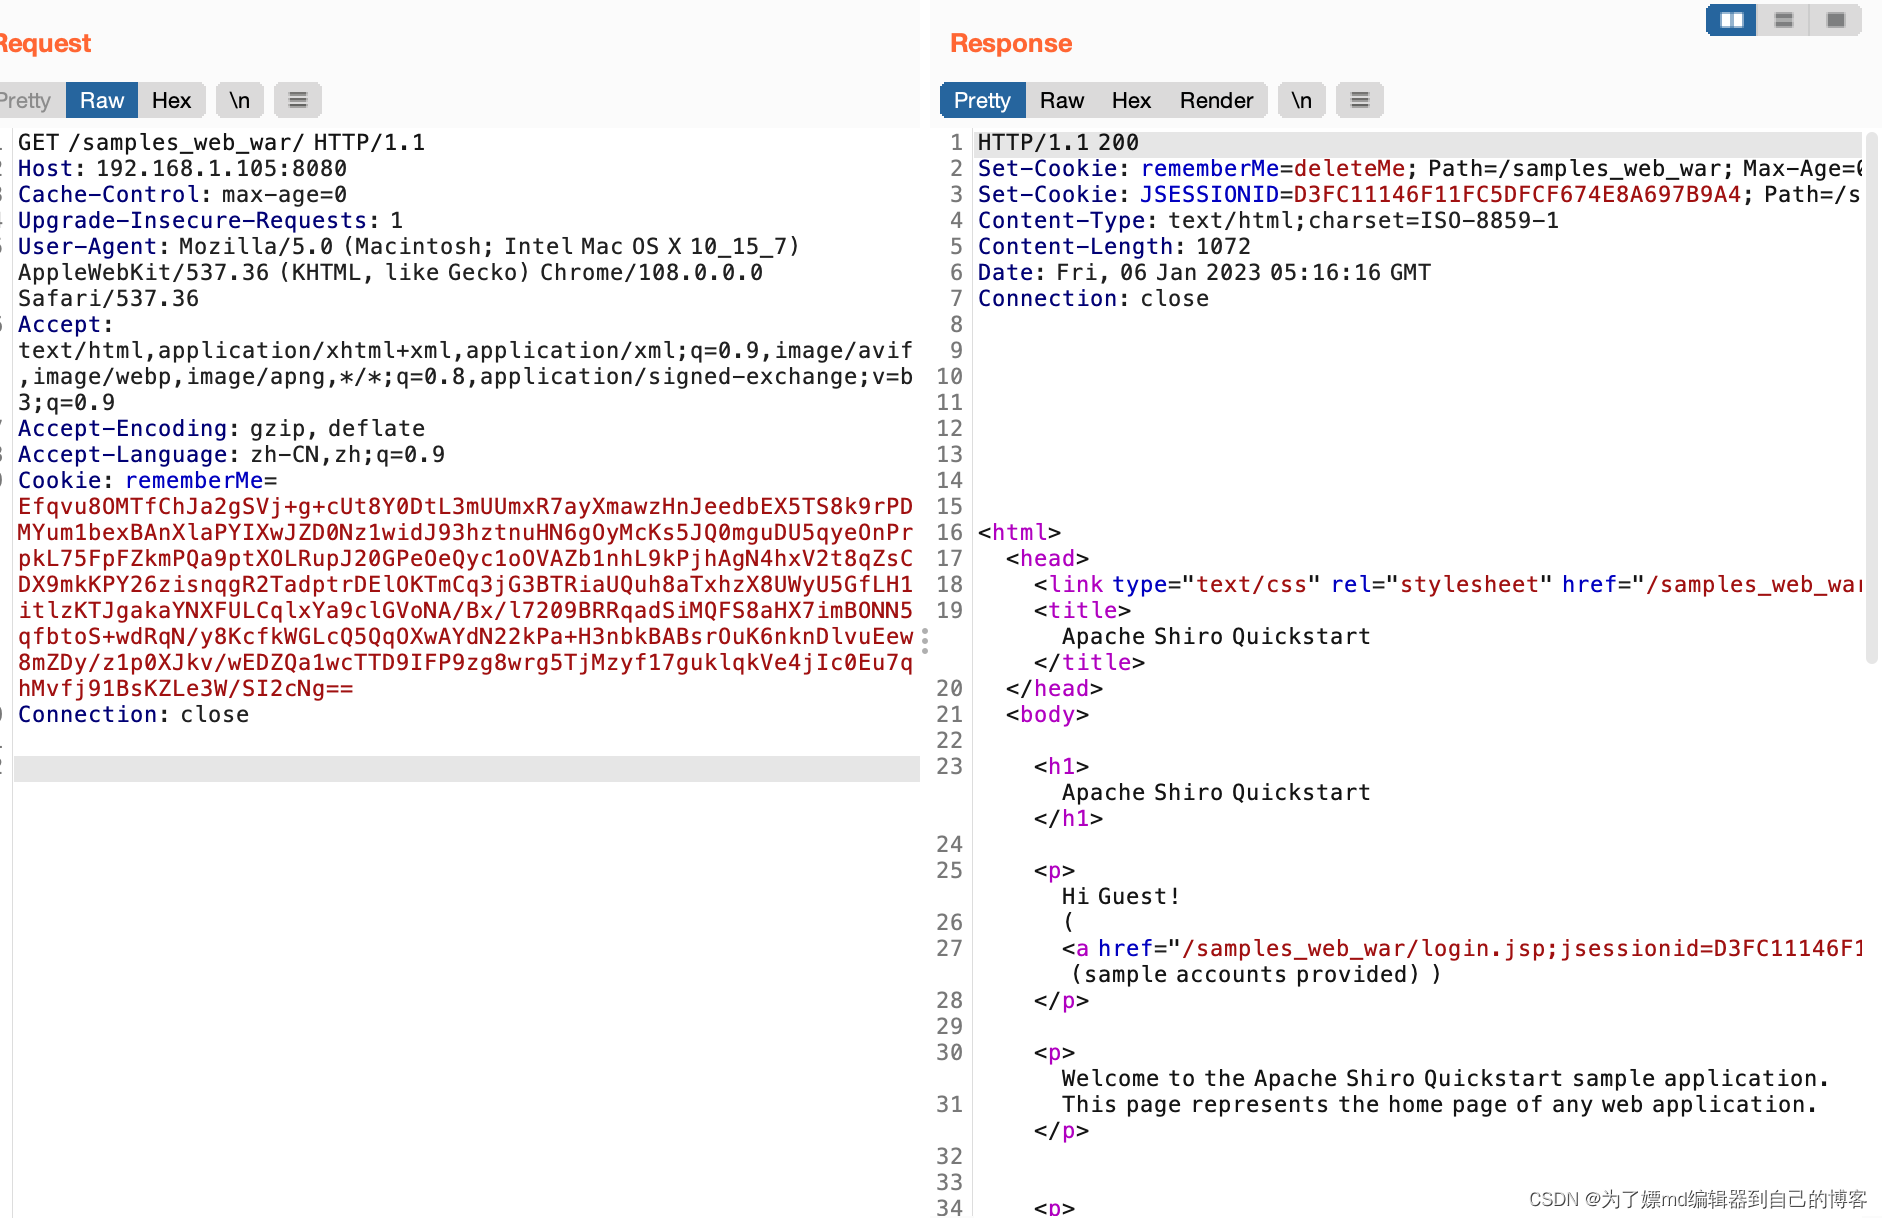Click 'Connection: close' in the Response panel
The width and height of the screenshot is (1882, 1218).
(1093, 298)
